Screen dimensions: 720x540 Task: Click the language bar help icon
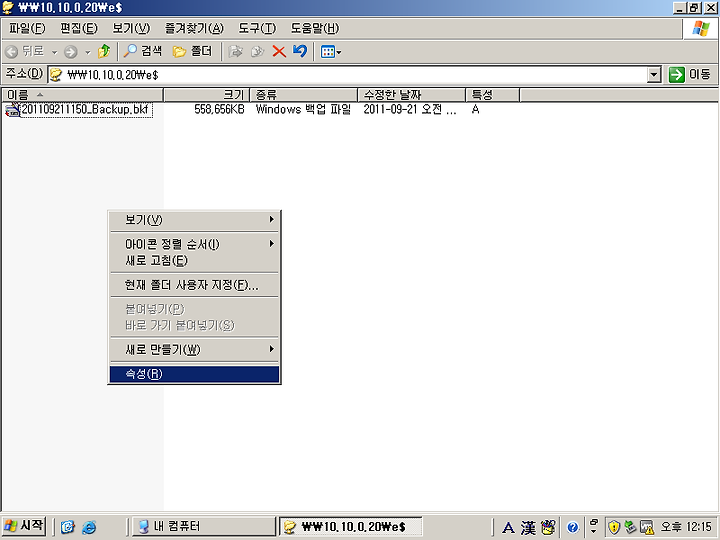pyautogui.click(x=572, y=527)
